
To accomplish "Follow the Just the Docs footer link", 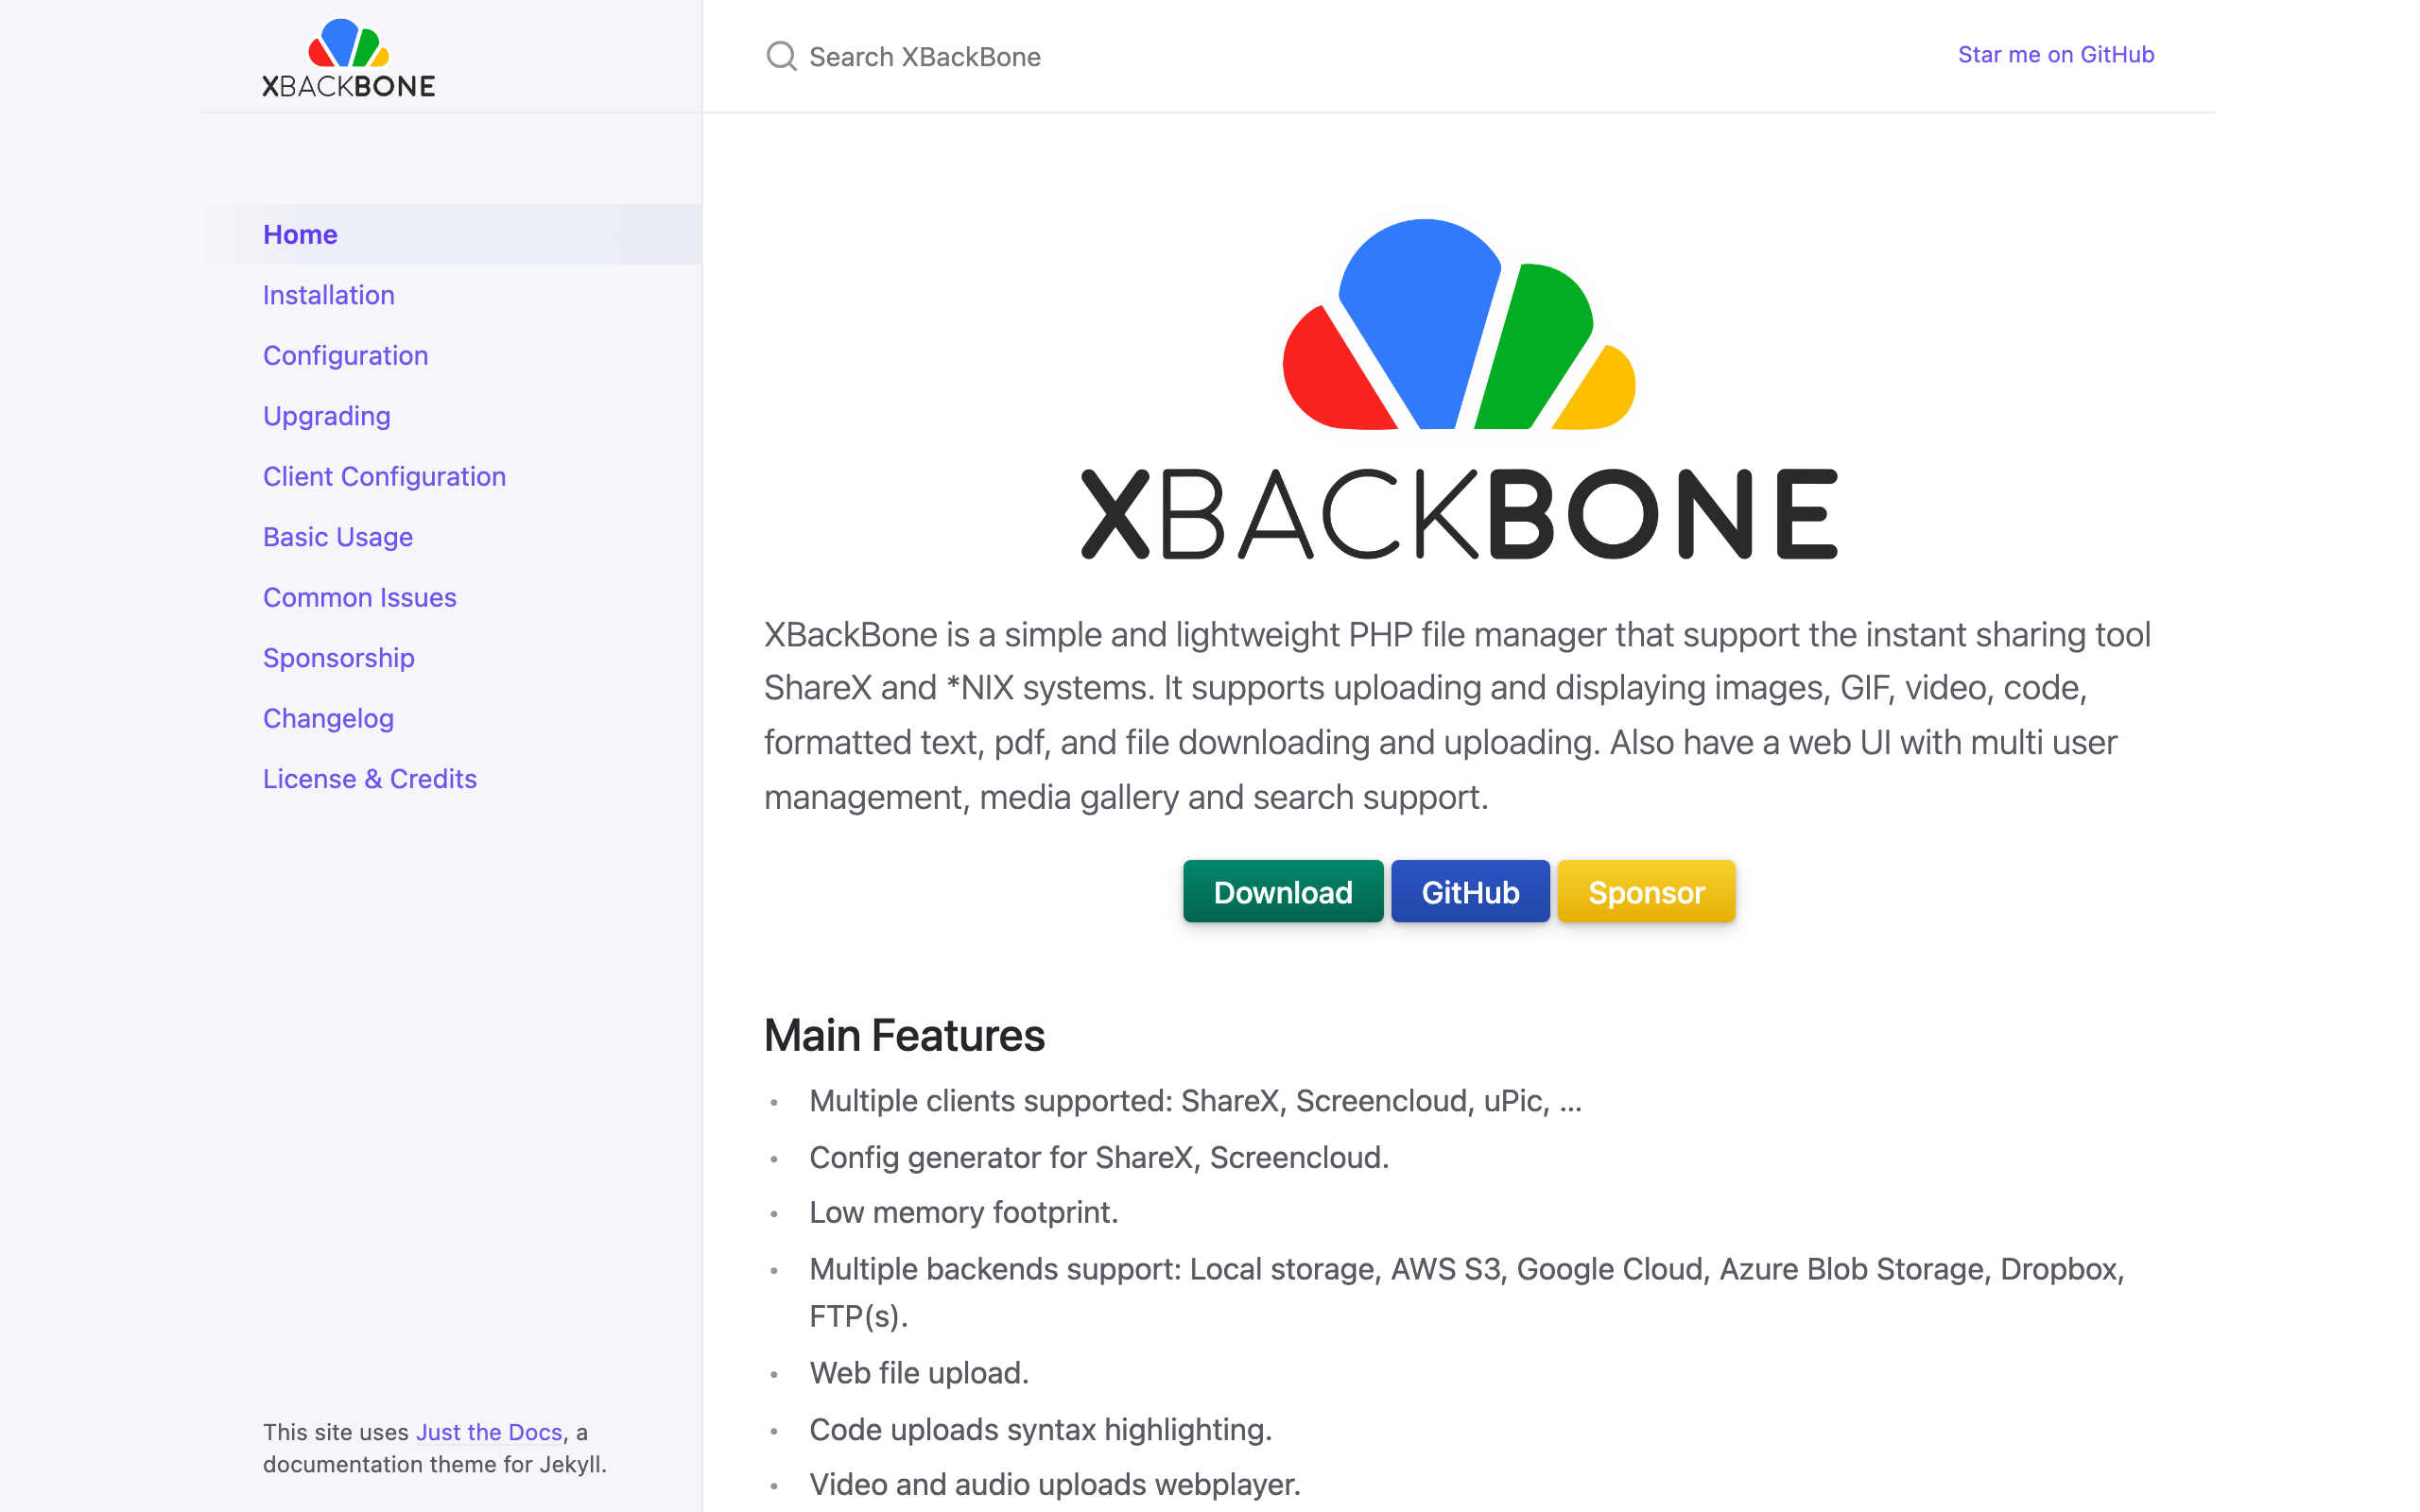I will coord(489,1432).
